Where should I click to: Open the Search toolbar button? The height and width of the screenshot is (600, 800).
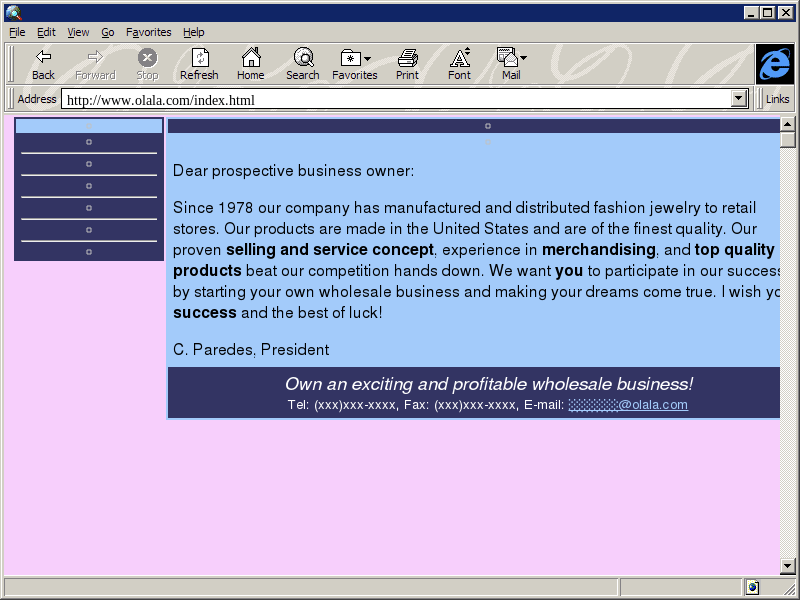302,58
